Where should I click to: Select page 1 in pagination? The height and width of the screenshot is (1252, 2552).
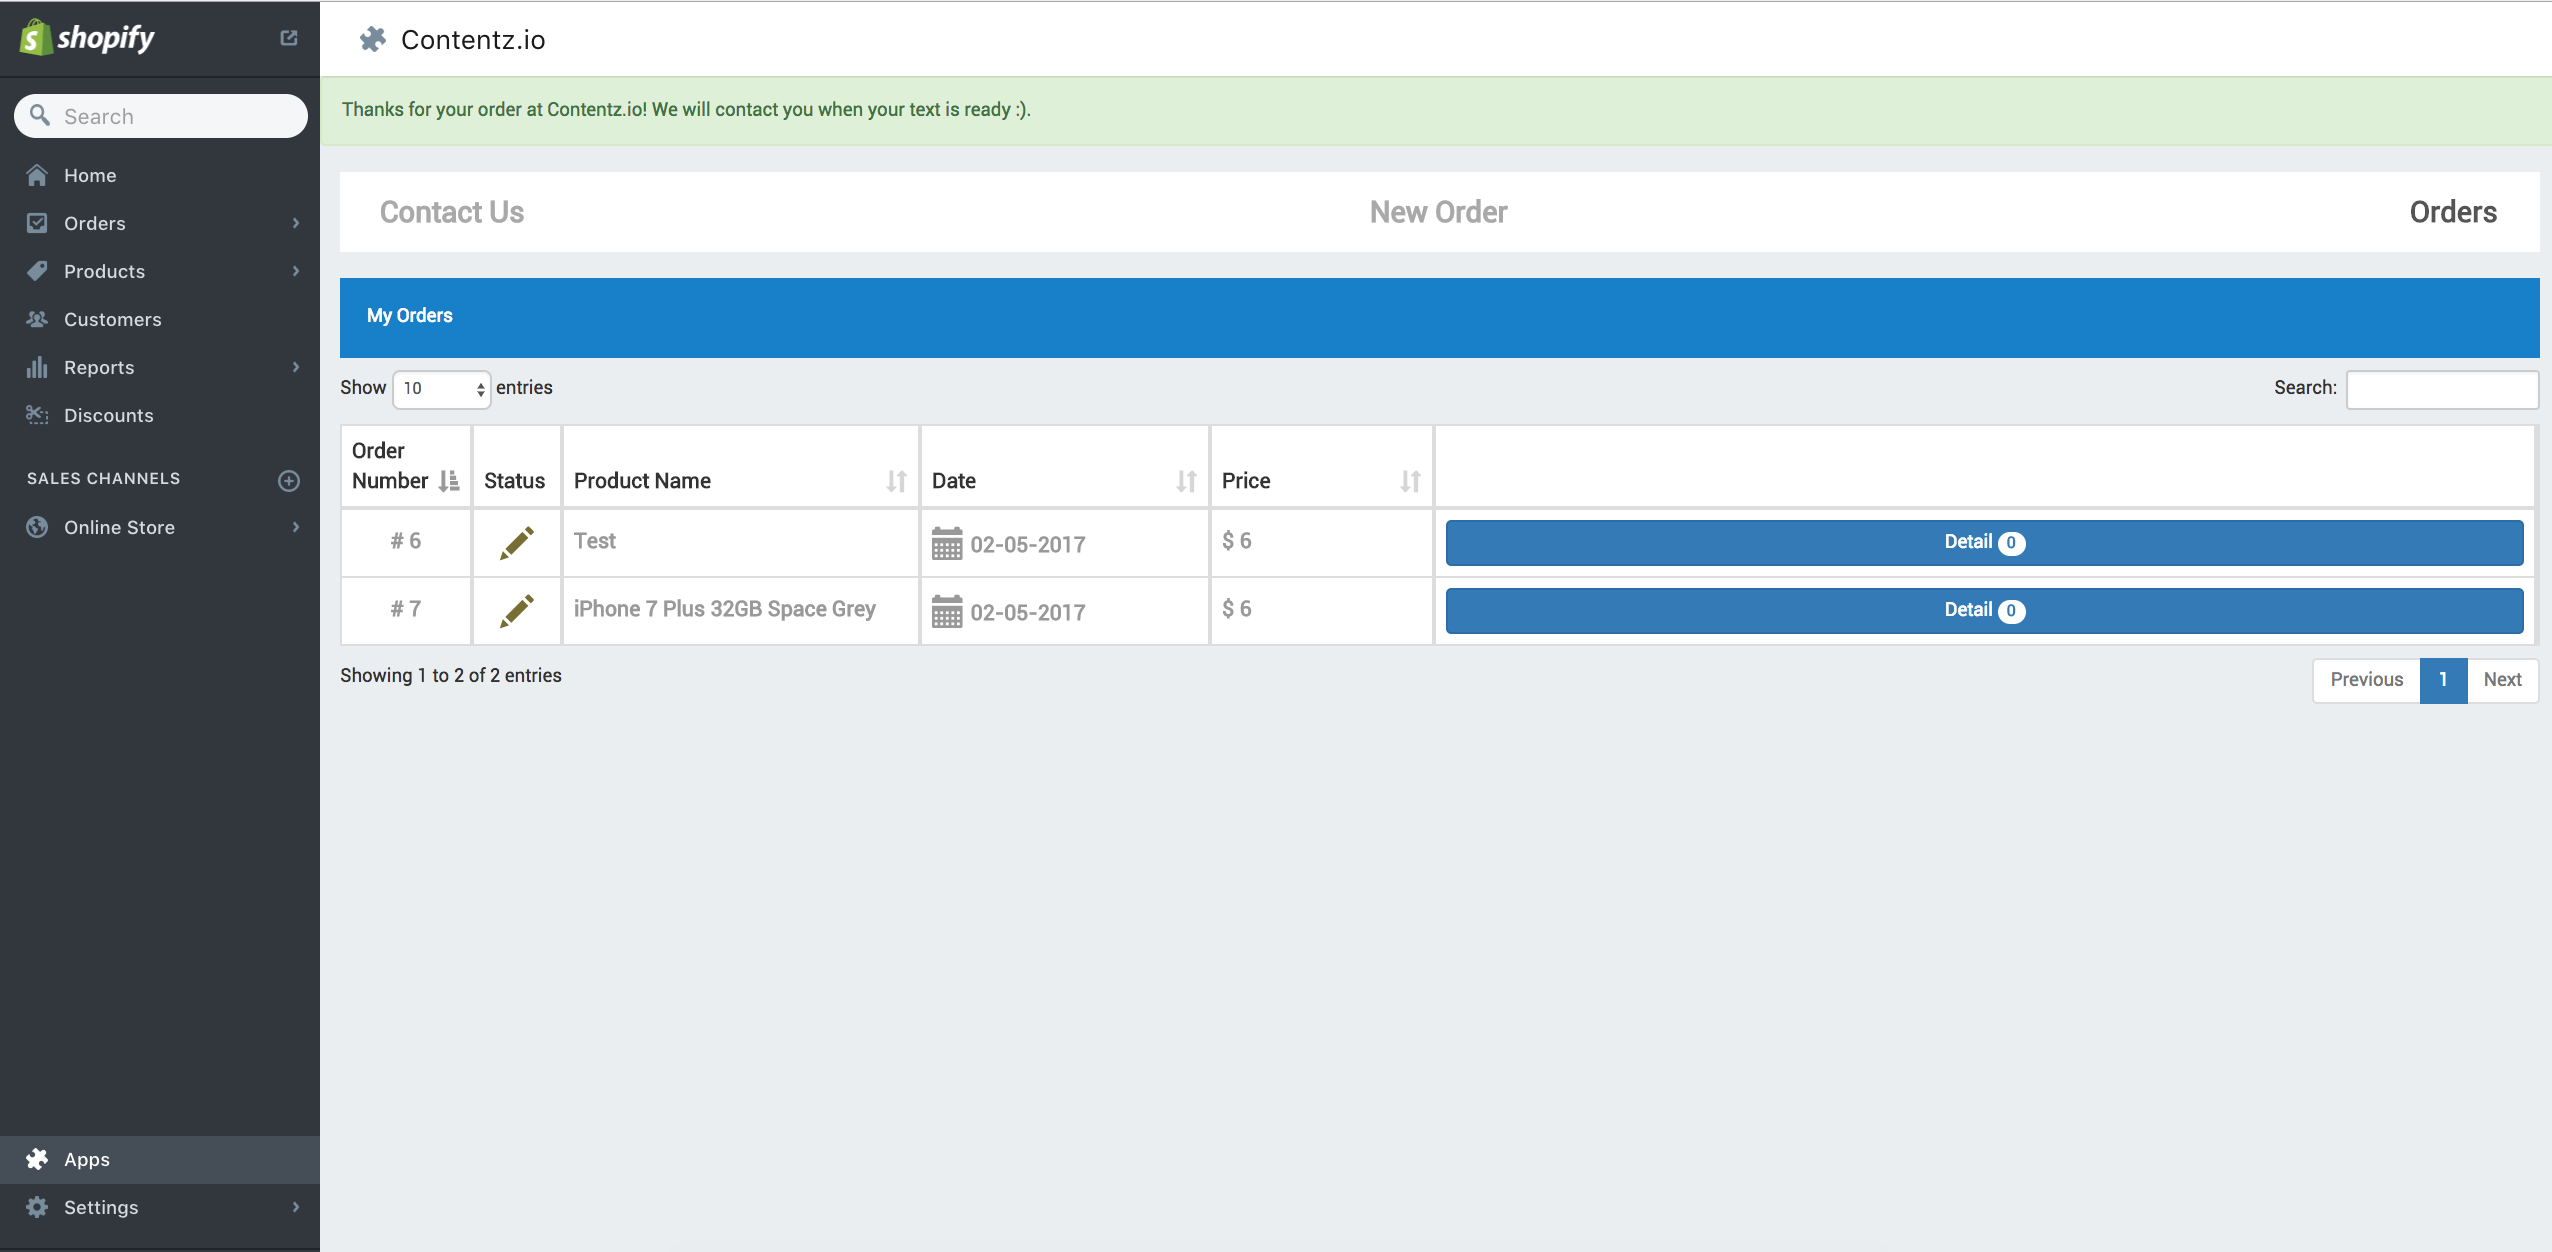click(x=2443, y=680)
